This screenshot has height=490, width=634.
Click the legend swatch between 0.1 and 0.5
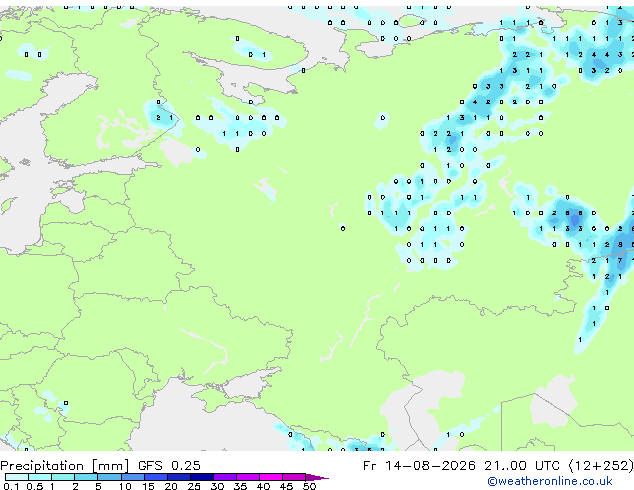coord(17,477)
